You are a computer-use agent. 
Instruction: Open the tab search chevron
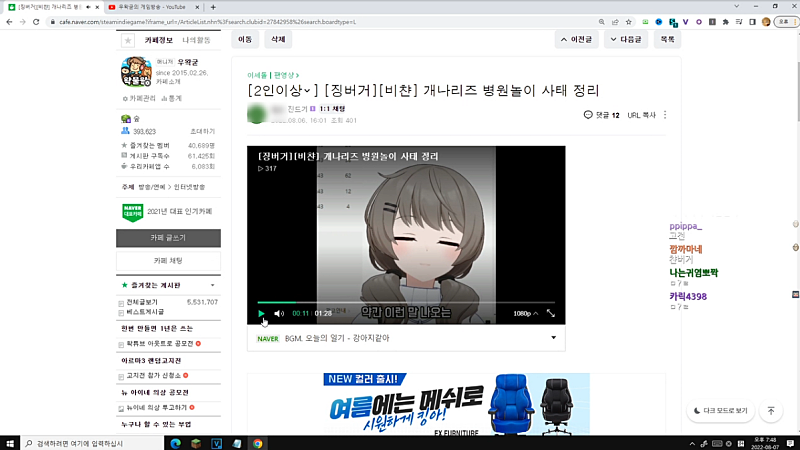736,6
